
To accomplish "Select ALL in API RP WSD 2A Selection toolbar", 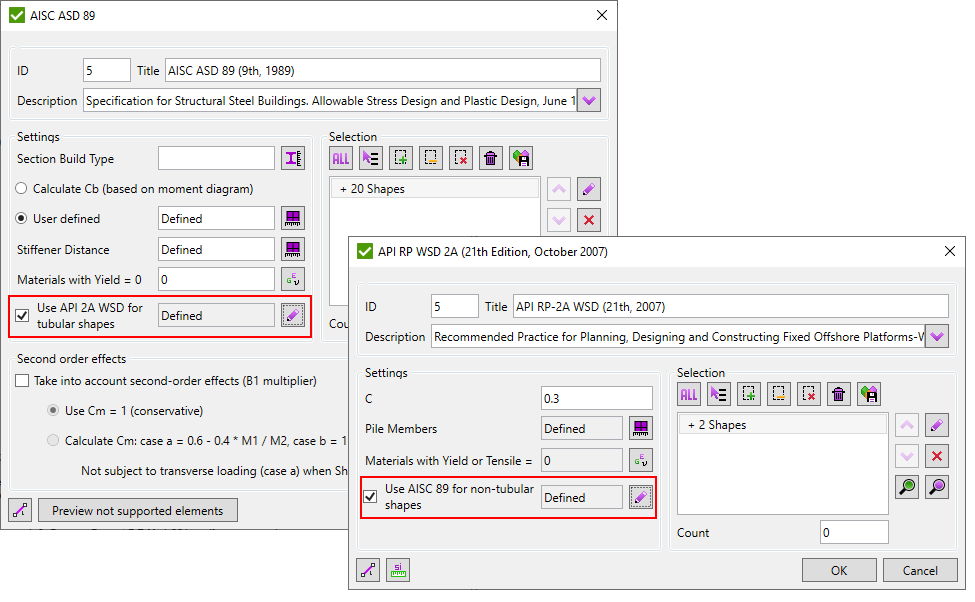I will (688, 394).
